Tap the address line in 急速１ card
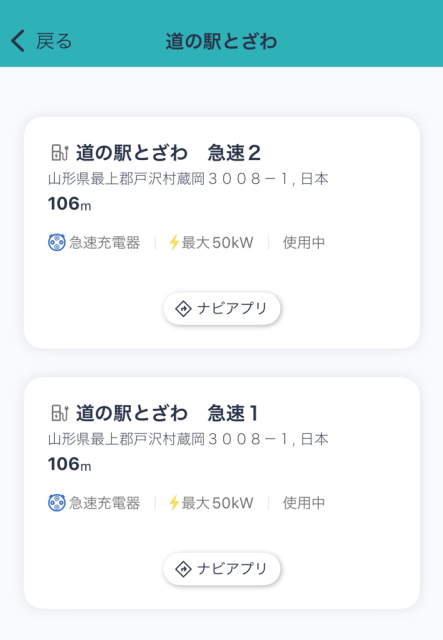Screen dimensions: 443x640 tap(188, 439)
